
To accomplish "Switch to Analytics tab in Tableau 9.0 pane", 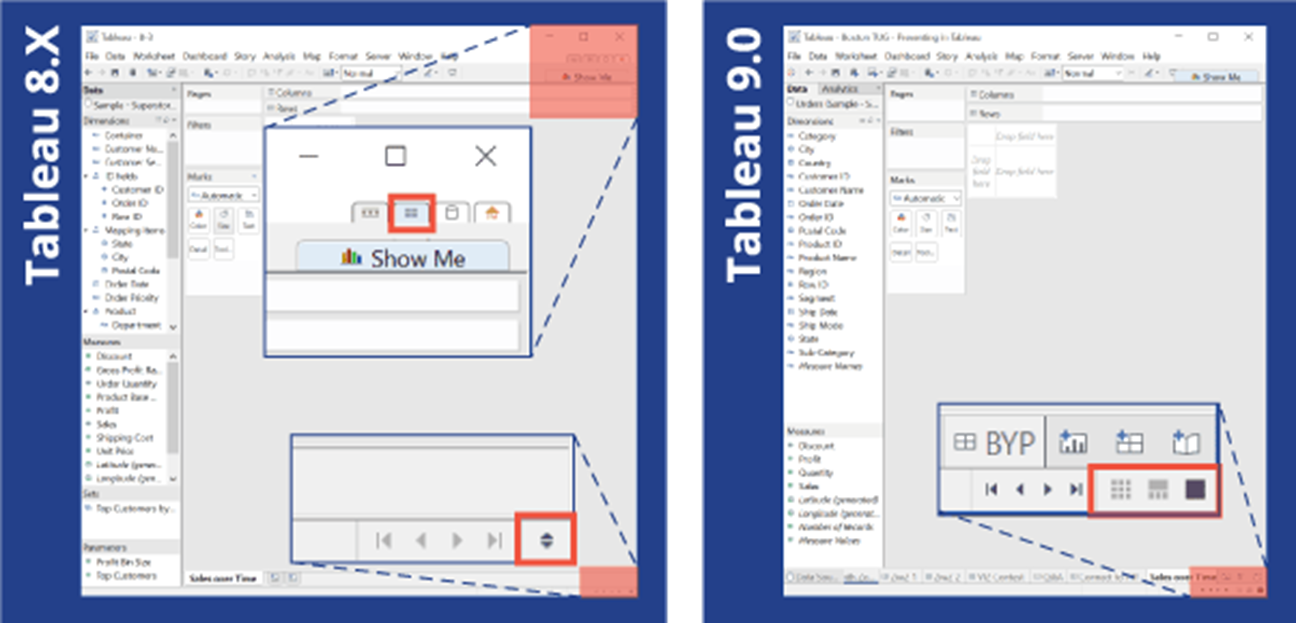I will click(x=838, y=89).
